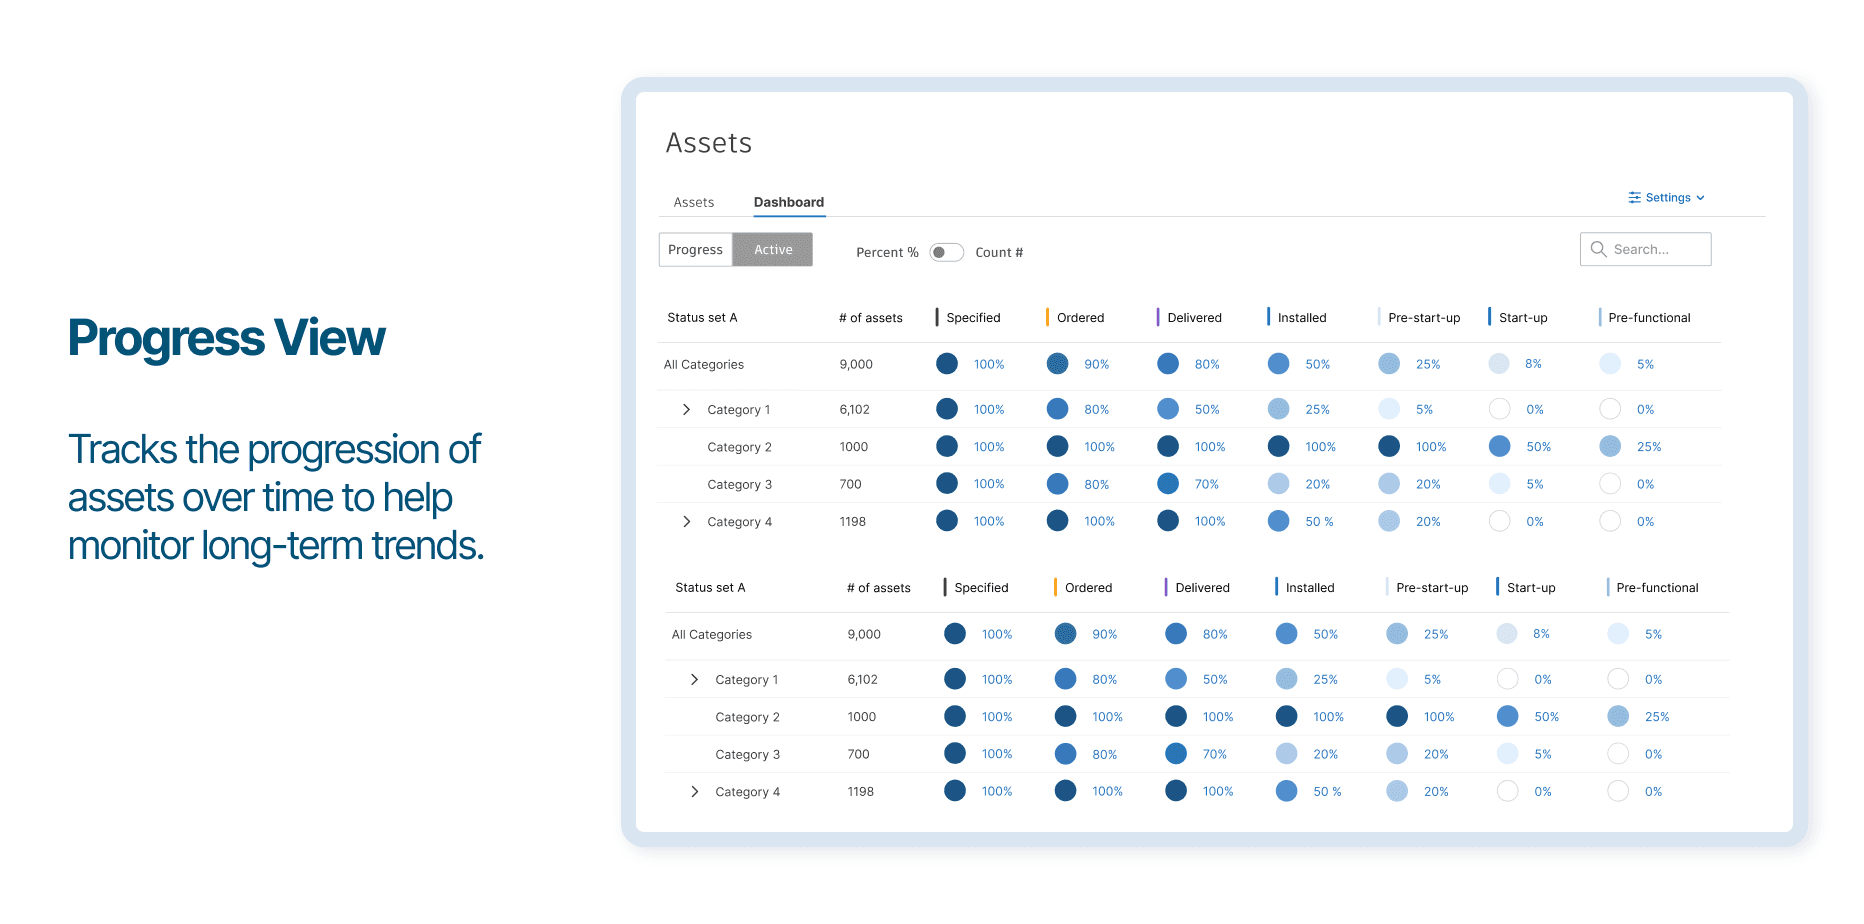Screen dimensions: 1864x924
Task: Toggle the Percent % / Count # switch
Action: click(x=946, y=252)
